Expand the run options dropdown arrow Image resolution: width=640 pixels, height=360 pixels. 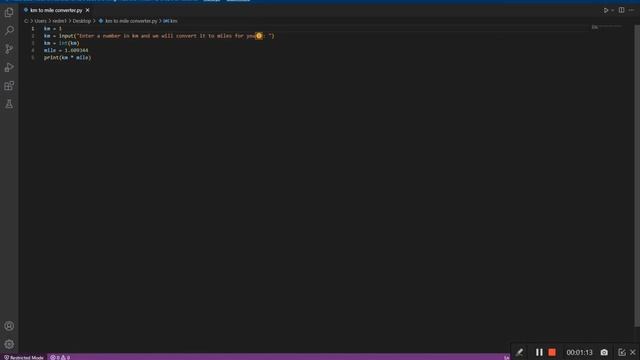(612, 10)
